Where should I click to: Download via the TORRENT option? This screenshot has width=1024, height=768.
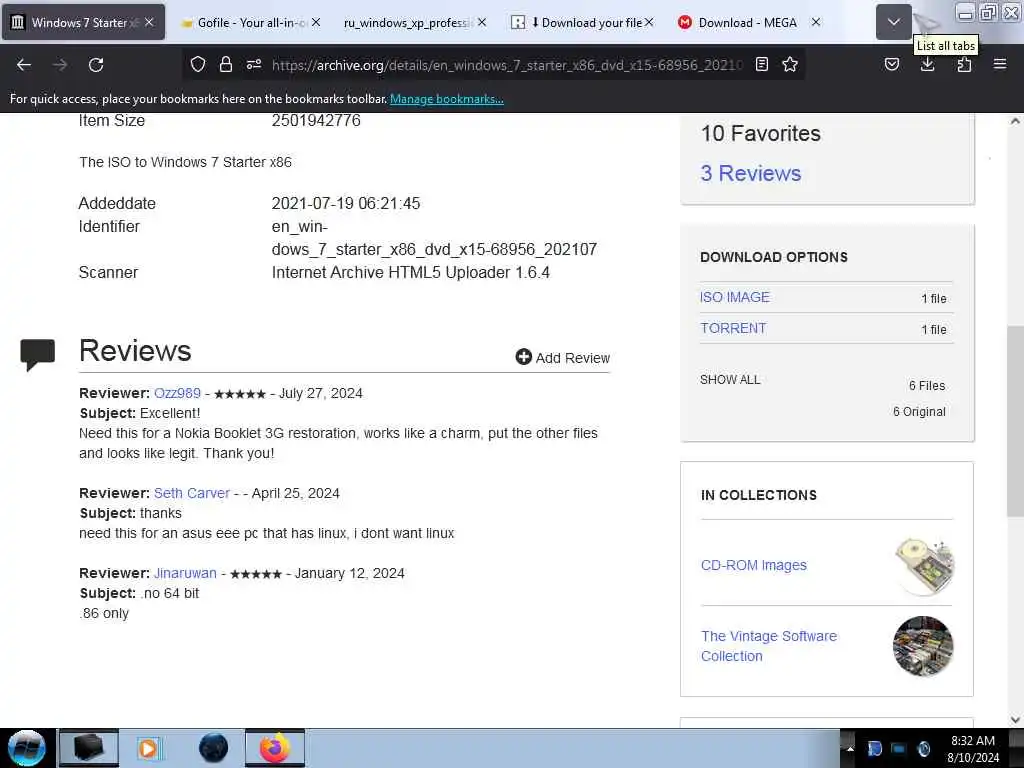pyautogui.click(x=733, y=328)
